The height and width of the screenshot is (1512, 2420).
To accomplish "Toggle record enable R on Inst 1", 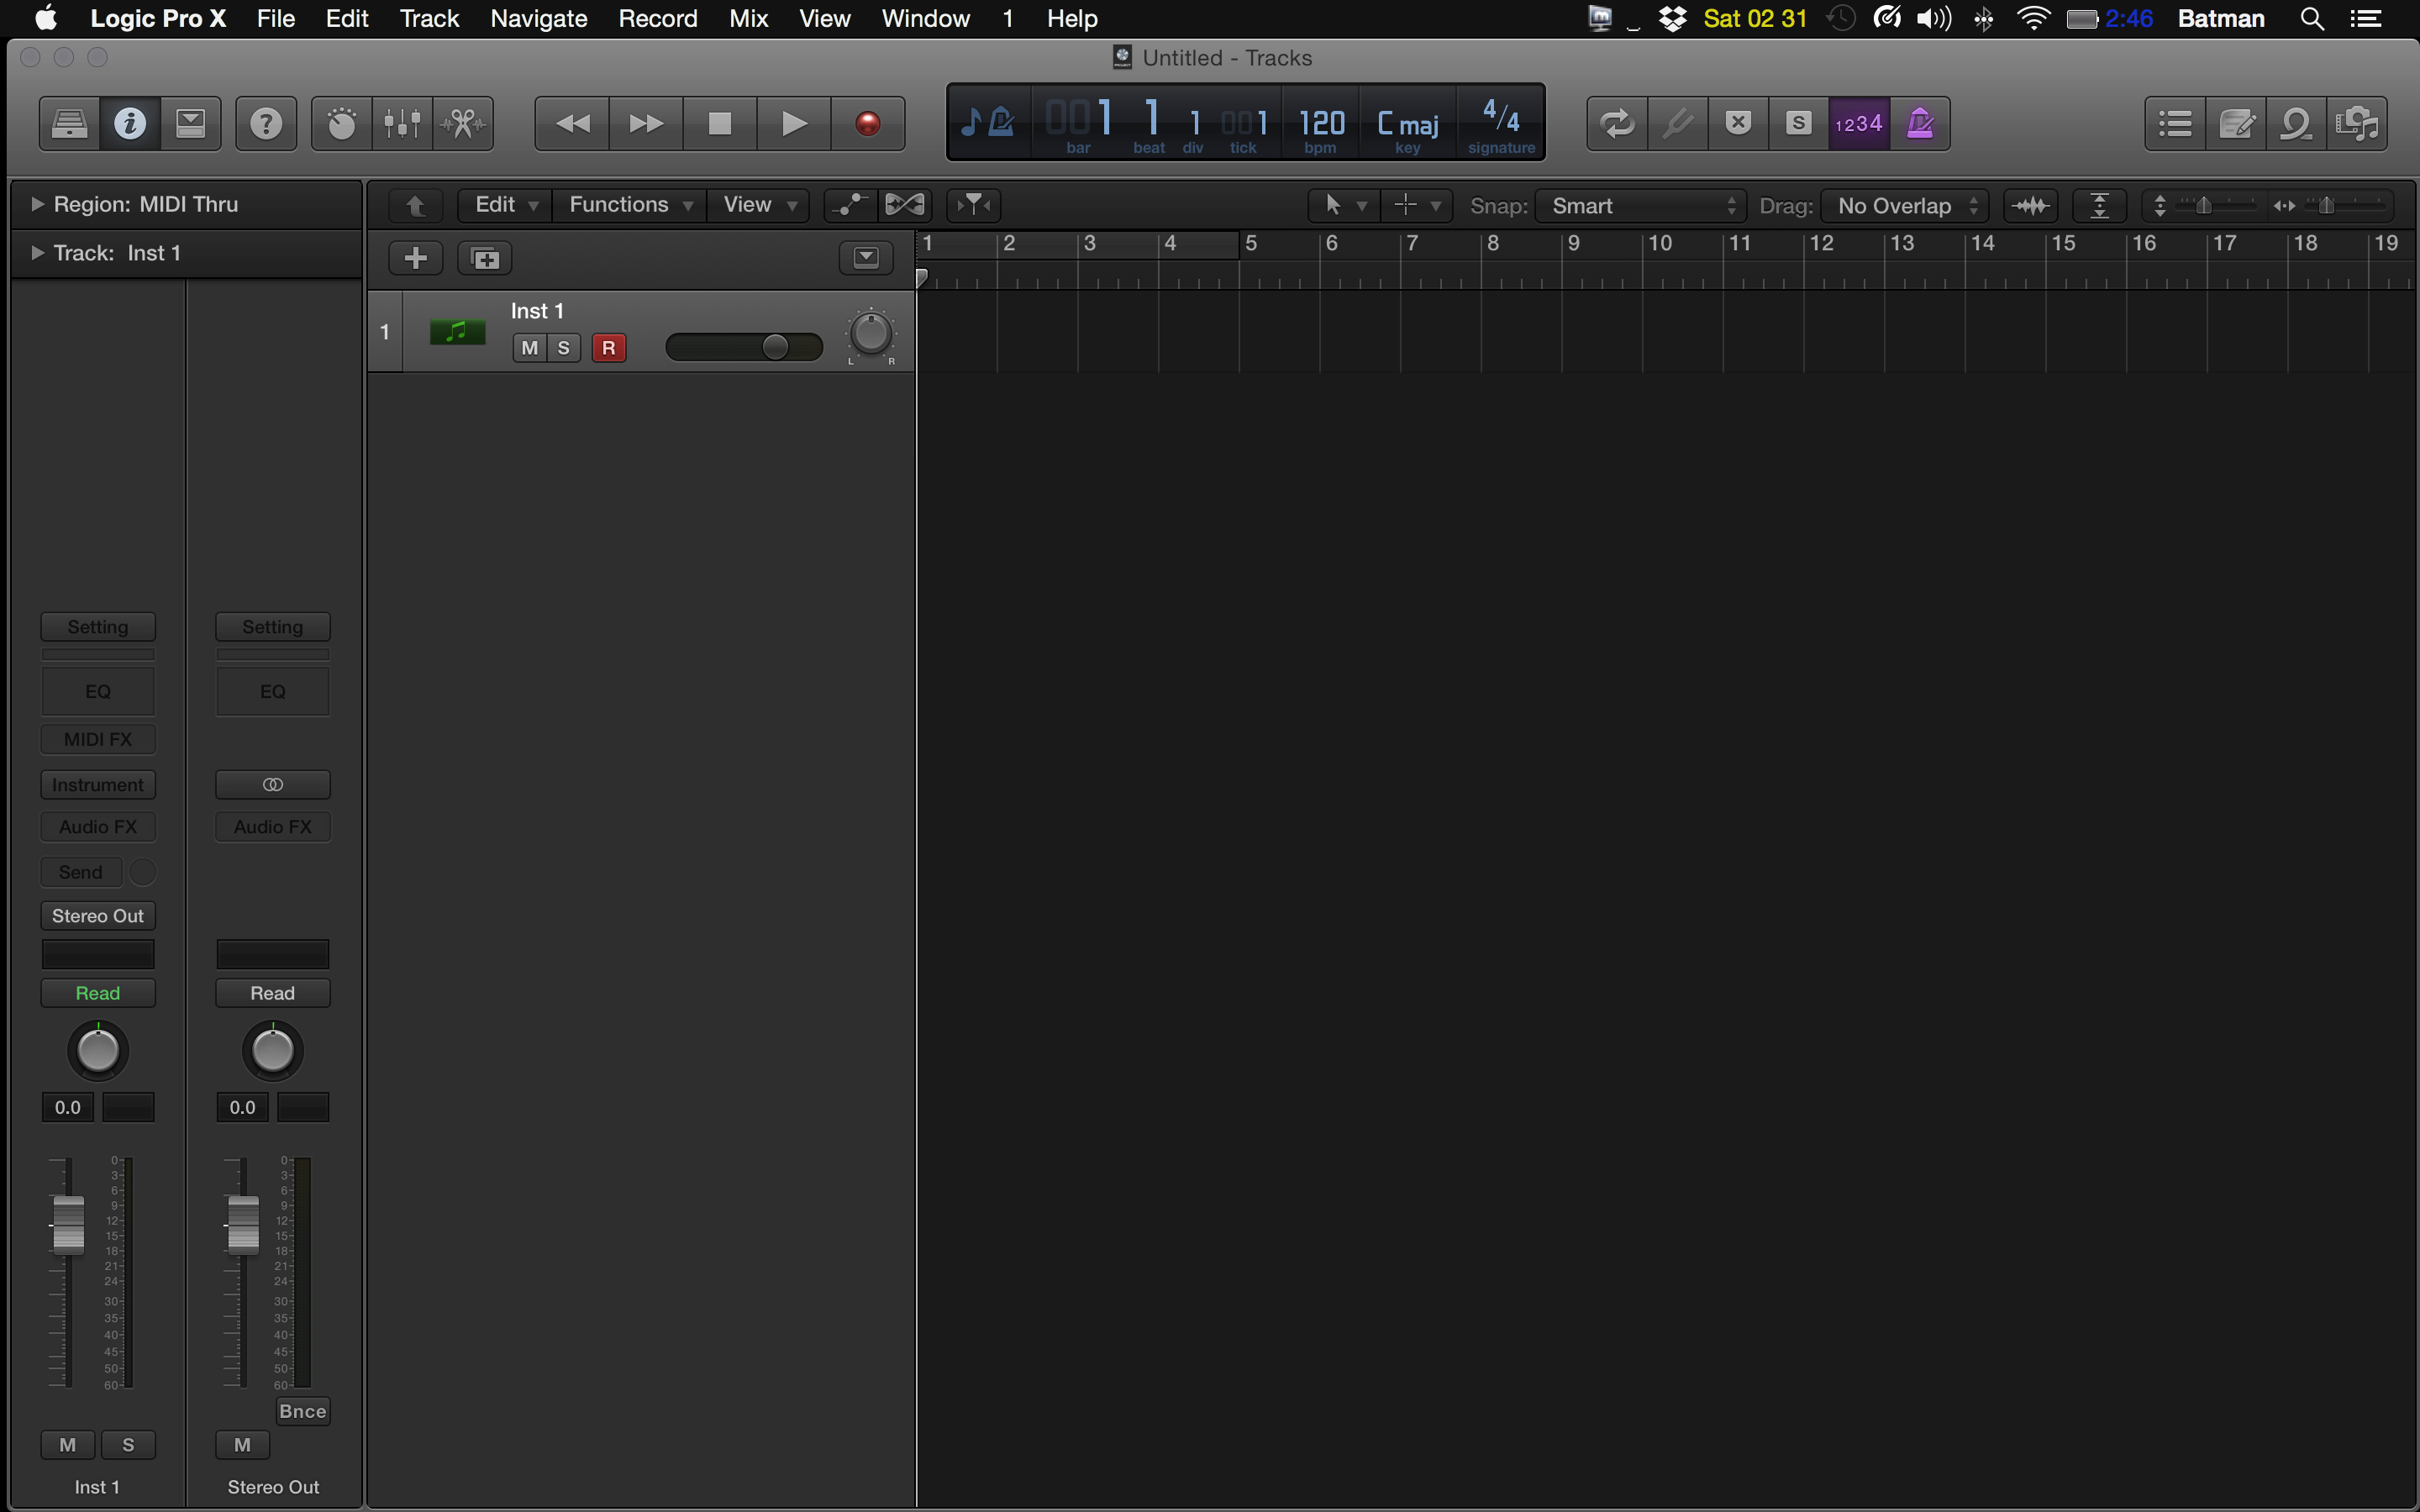I will [609, 348].
